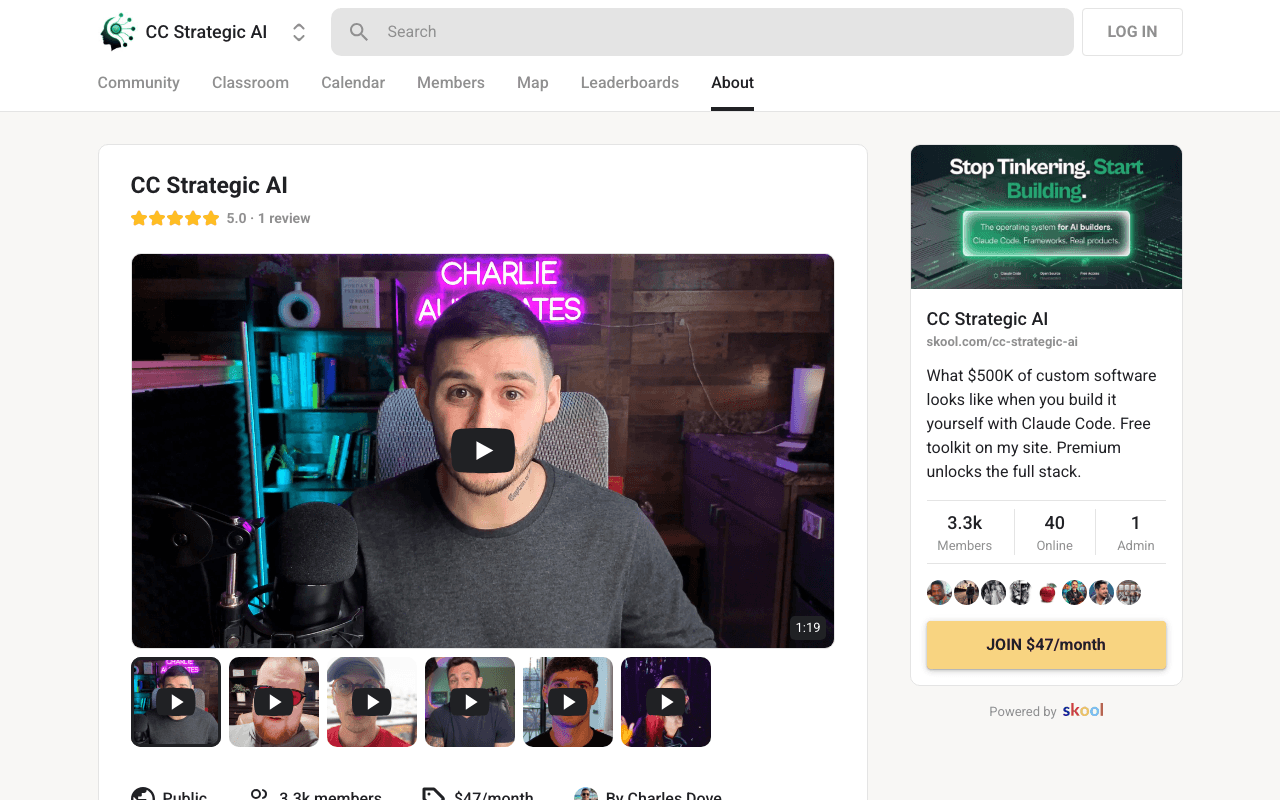Screen dimensions: 1280x800
Task: Click the Charles Dove creator avatar
Action: (586, 796)
